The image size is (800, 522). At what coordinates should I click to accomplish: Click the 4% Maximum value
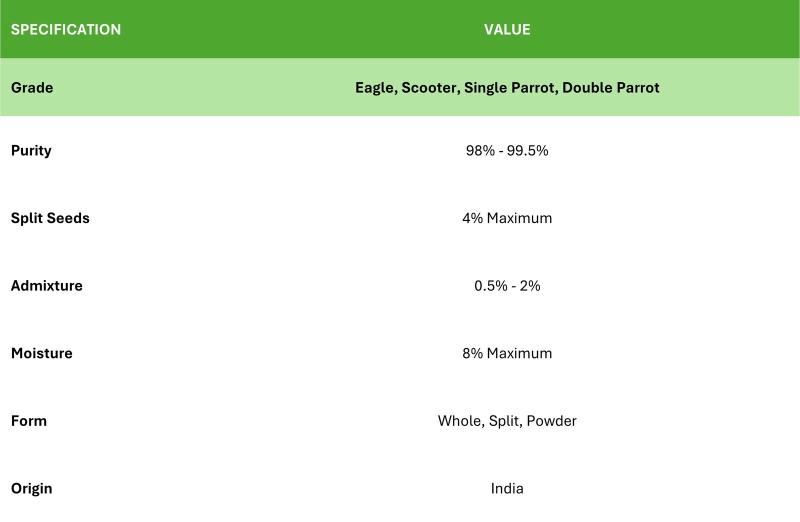click(507, 218)
